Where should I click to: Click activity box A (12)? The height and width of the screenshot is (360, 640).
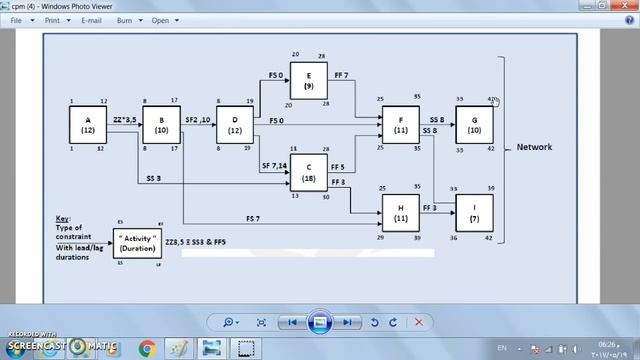click(88, 125)
